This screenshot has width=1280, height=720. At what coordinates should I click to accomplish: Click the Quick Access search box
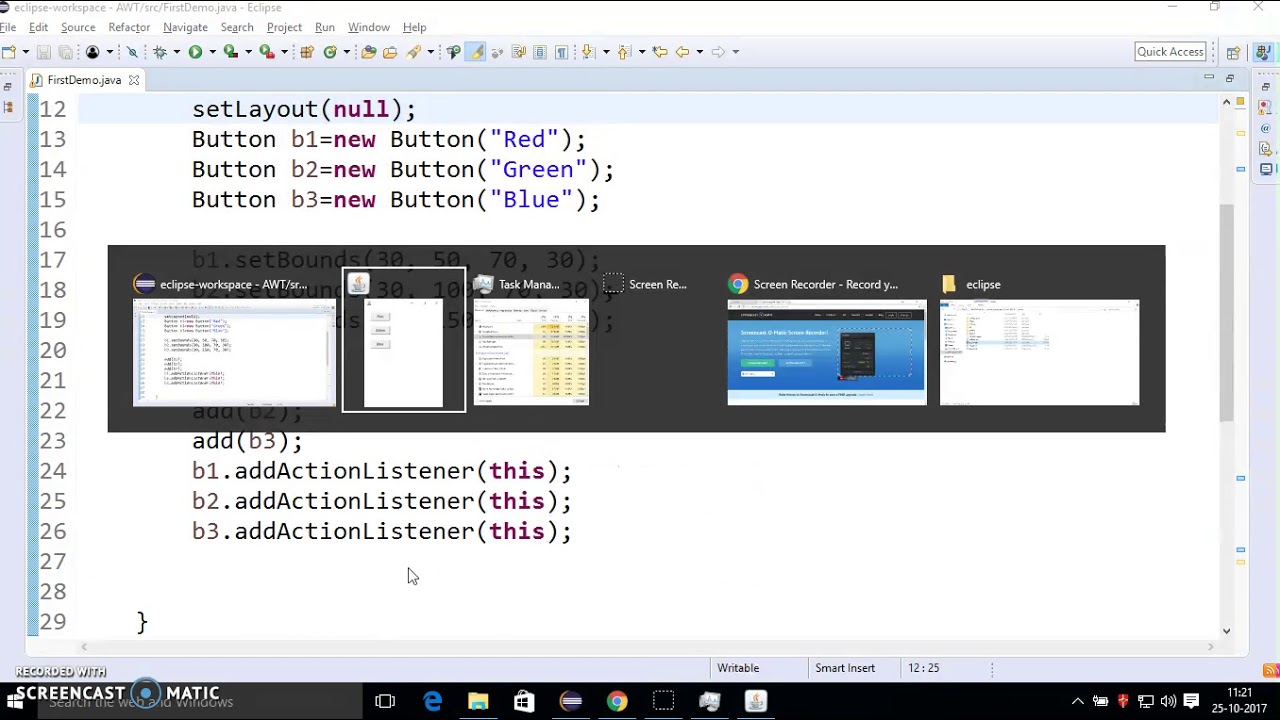tap(1170, 52)
